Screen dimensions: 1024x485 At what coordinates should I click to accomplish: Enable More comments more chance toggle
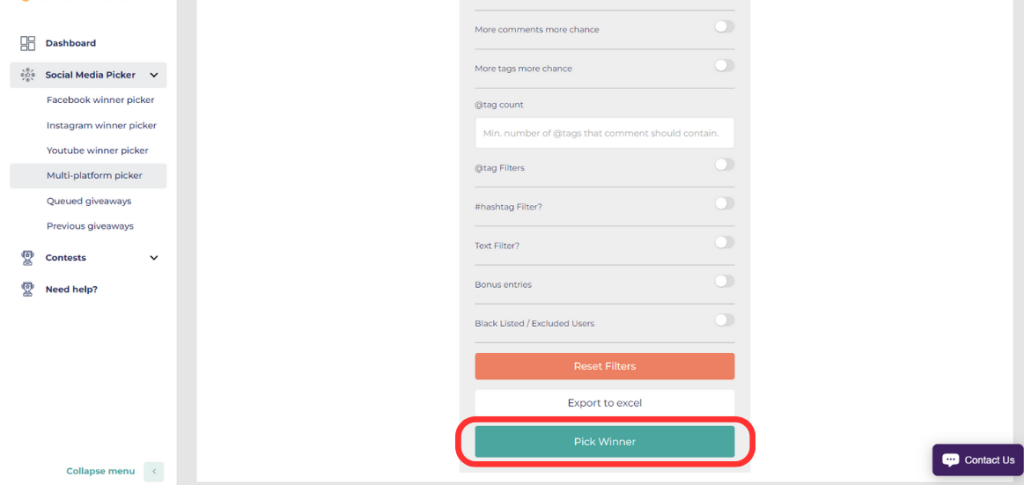click(x=724, y=27)
